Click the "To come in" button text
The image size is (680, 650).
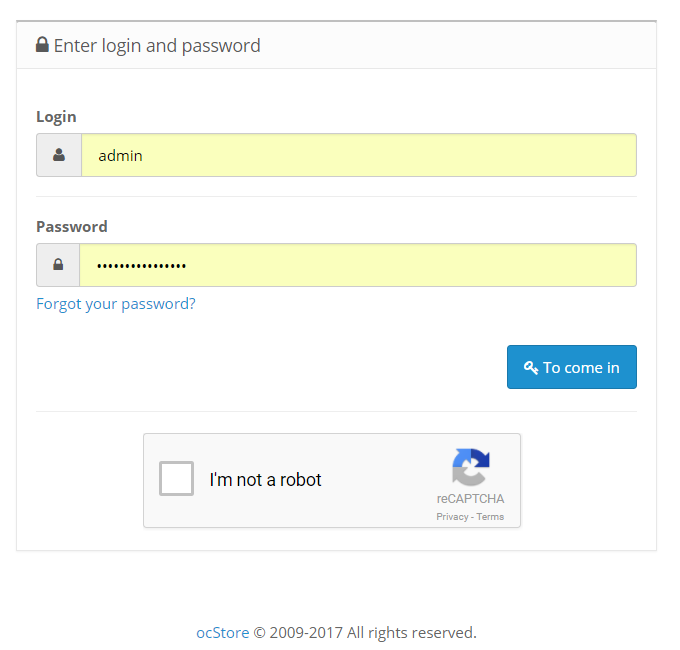coord(581,368)
